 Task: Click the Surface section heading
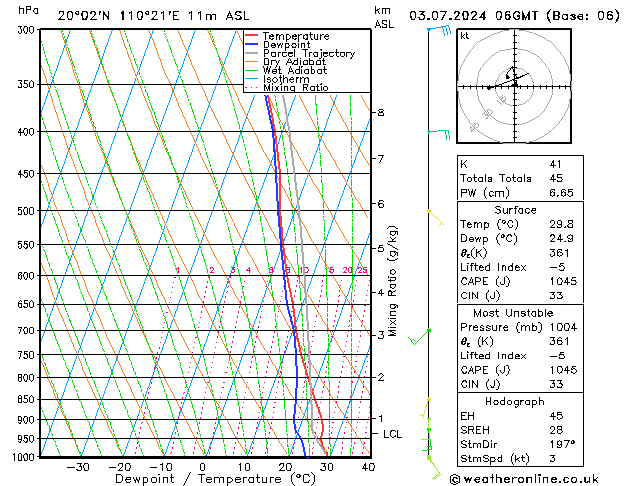[x=515, y=210]
